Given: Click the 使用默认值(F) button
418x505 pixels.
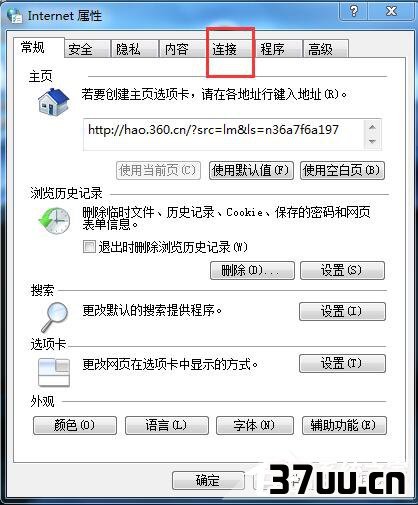Looking at the screenshot, I should tap(251, 171).
